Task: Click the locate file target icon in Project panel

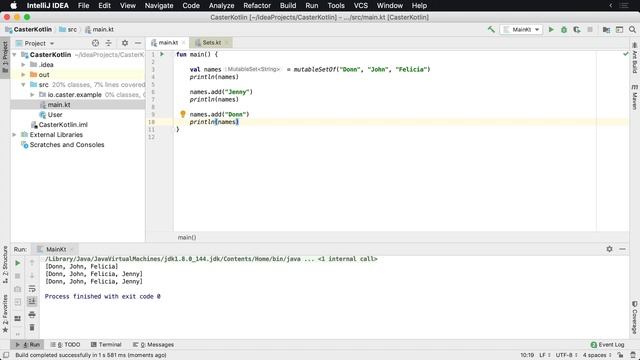Action: (95, 43)
